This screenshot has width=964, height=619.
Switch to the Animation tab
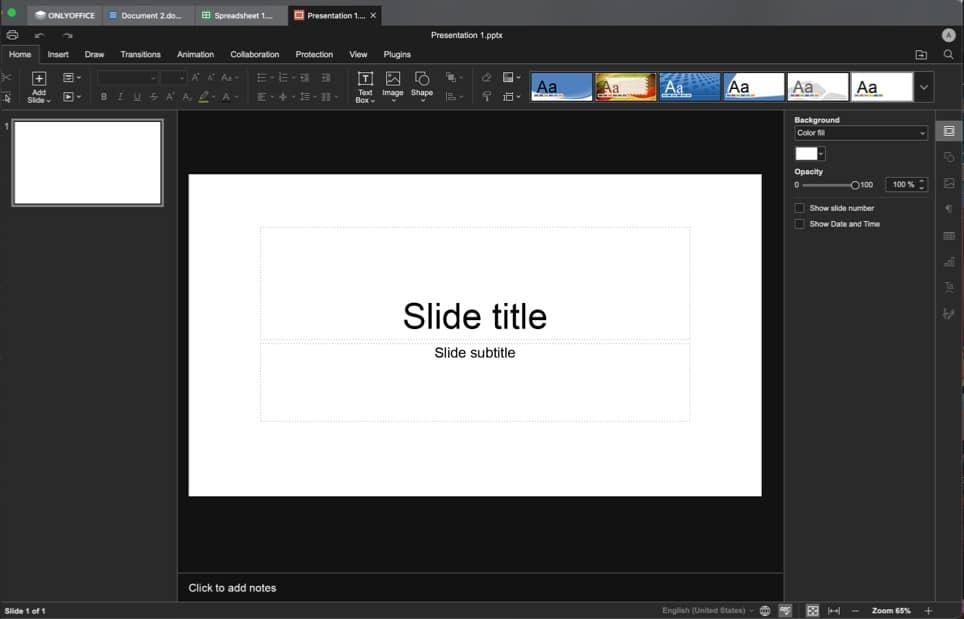(x=196, y=55)
